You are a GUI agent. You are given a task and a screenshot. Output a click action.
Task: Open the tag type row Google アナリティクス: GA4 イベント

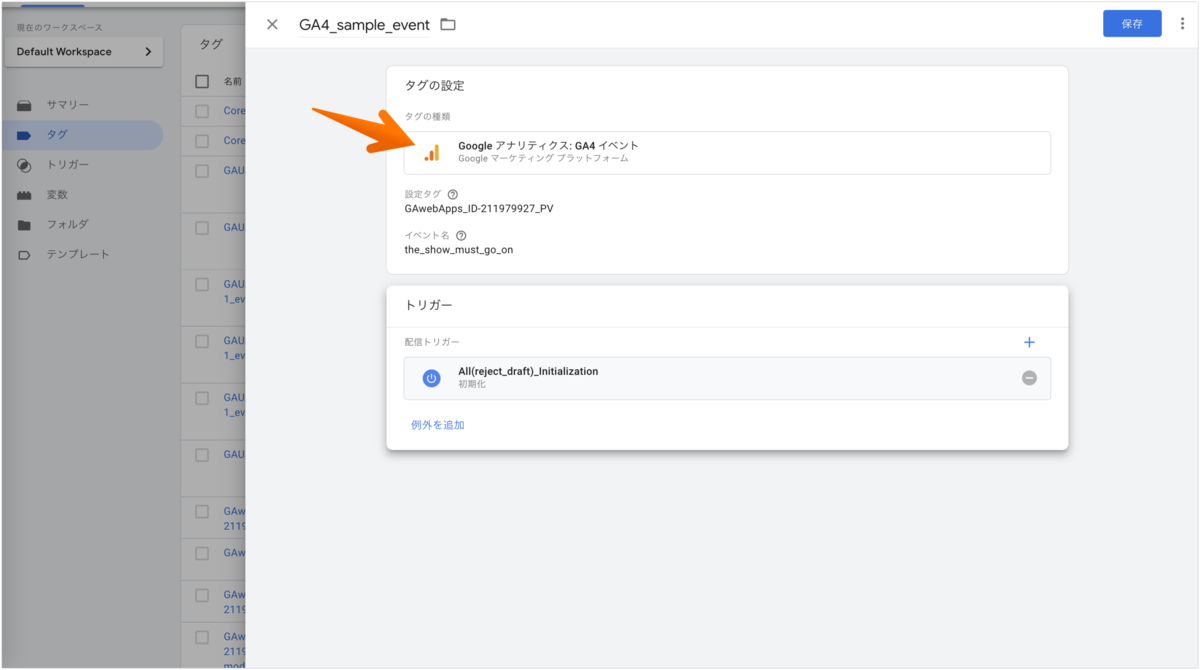[x=727, y=153]
